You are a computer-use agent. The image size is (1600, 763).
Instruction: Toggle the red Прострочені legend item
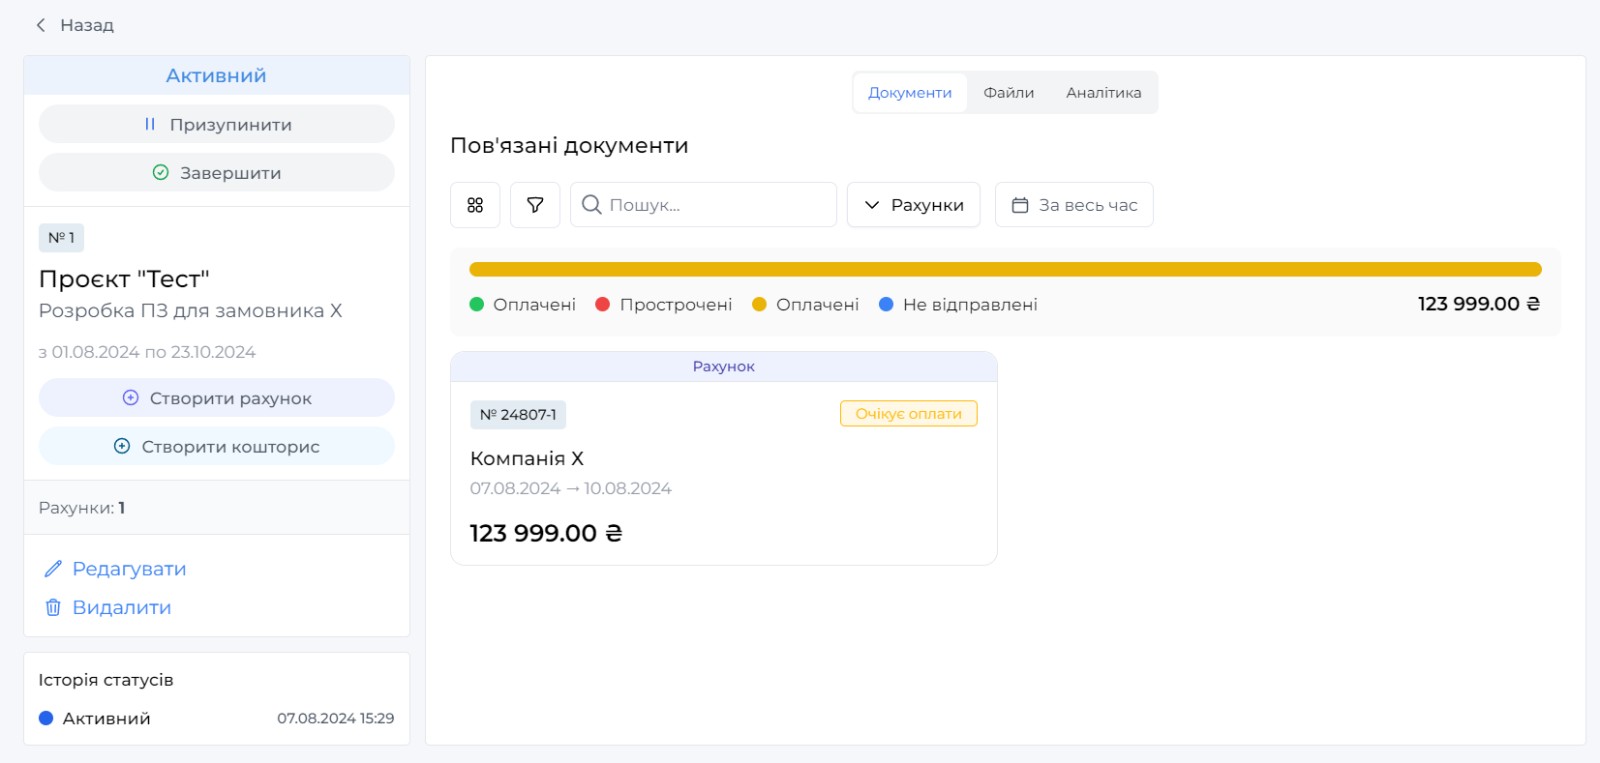coord(664,305)
